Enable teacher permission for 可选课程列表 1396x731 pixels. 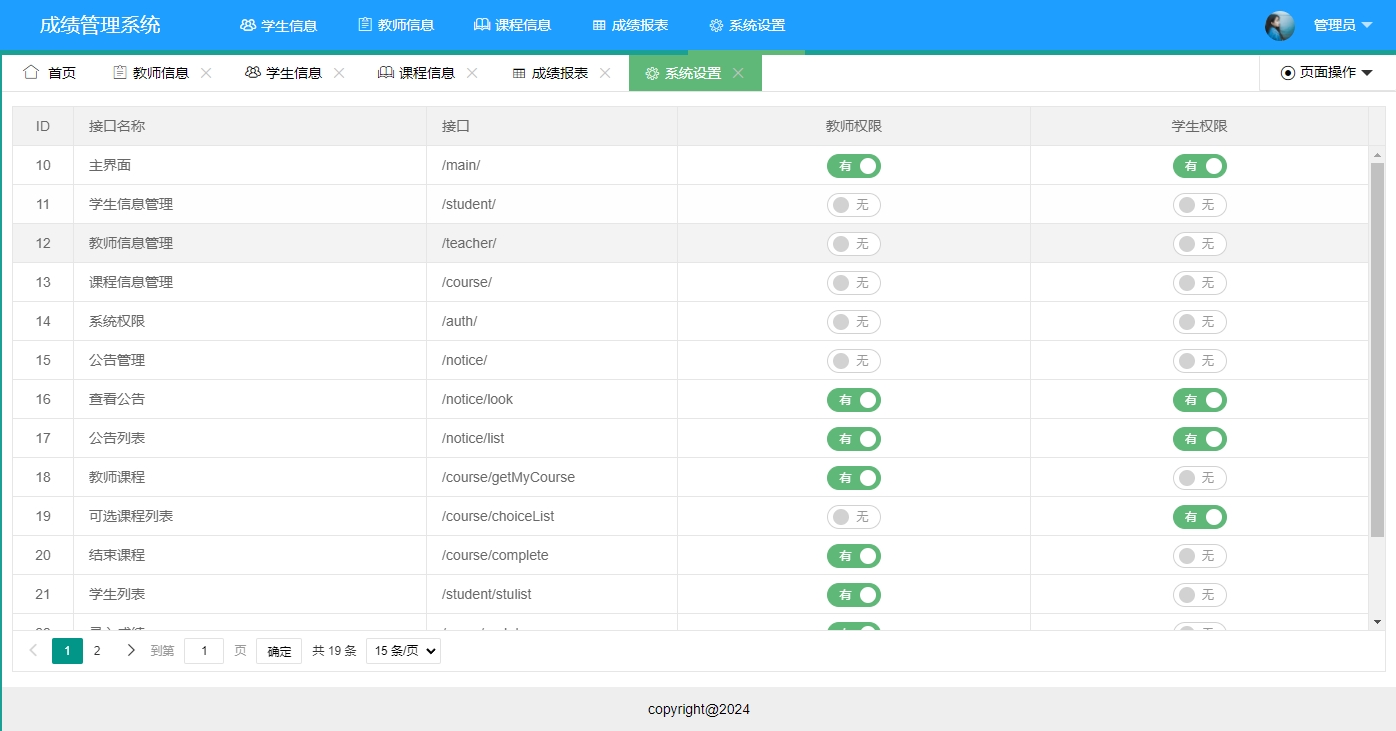(x=854, y=517)
